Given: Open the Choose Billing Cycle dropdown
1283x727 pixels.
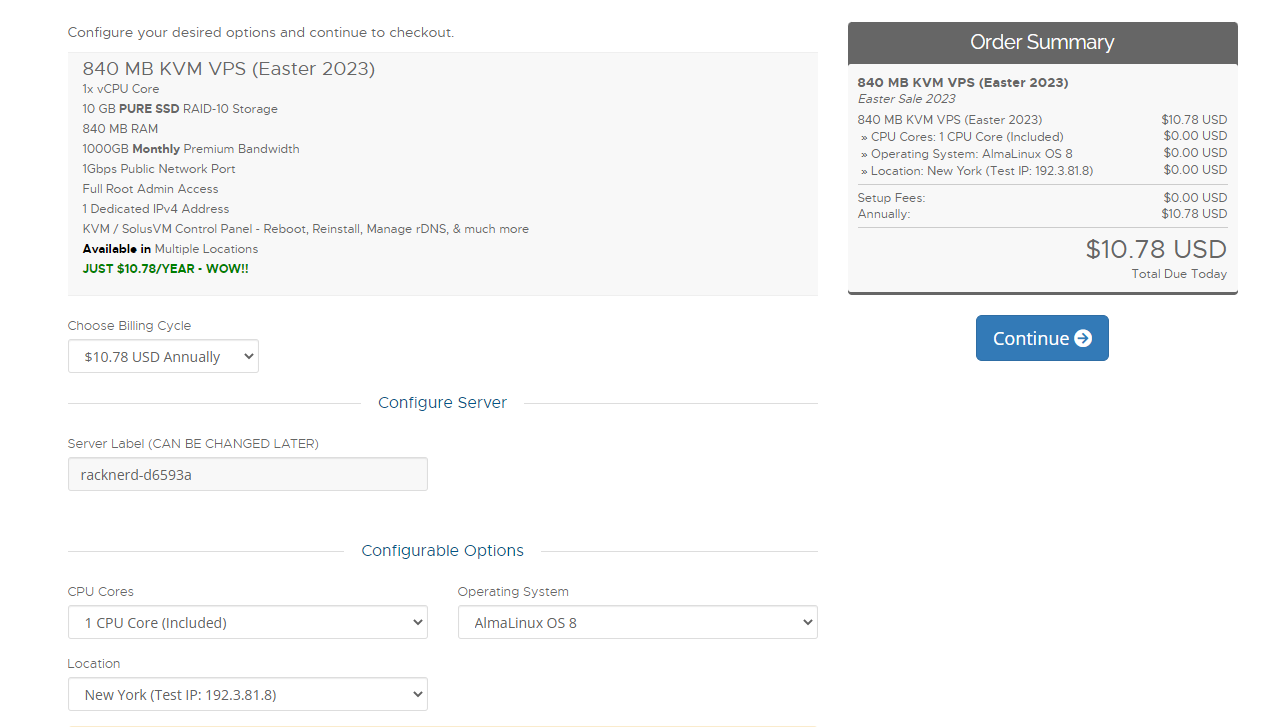Looking at the screenshot, I should point(163,357).
